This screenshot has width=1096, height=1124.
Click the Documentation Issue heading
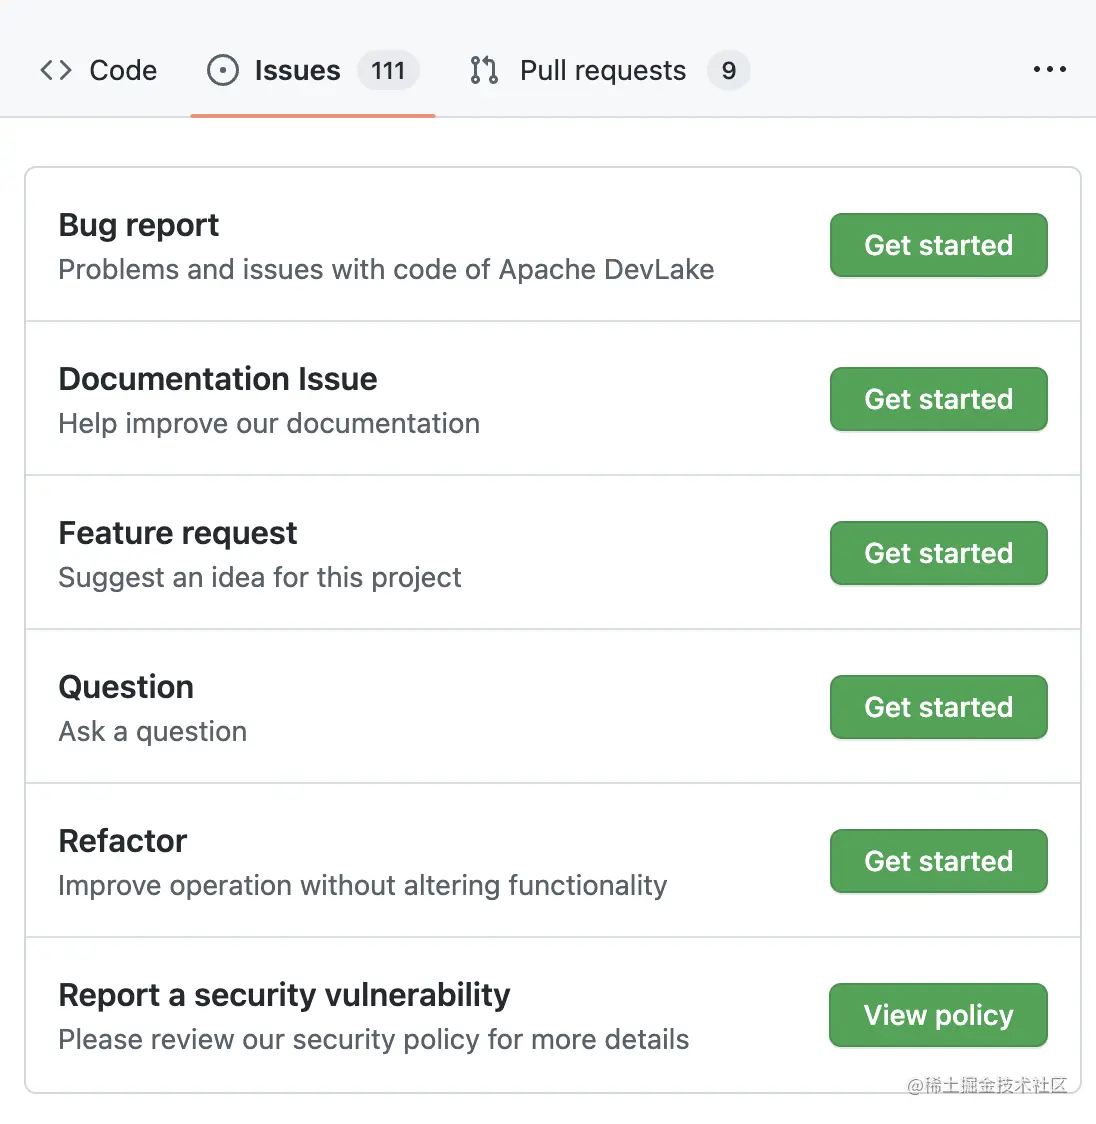click(217, 379)
